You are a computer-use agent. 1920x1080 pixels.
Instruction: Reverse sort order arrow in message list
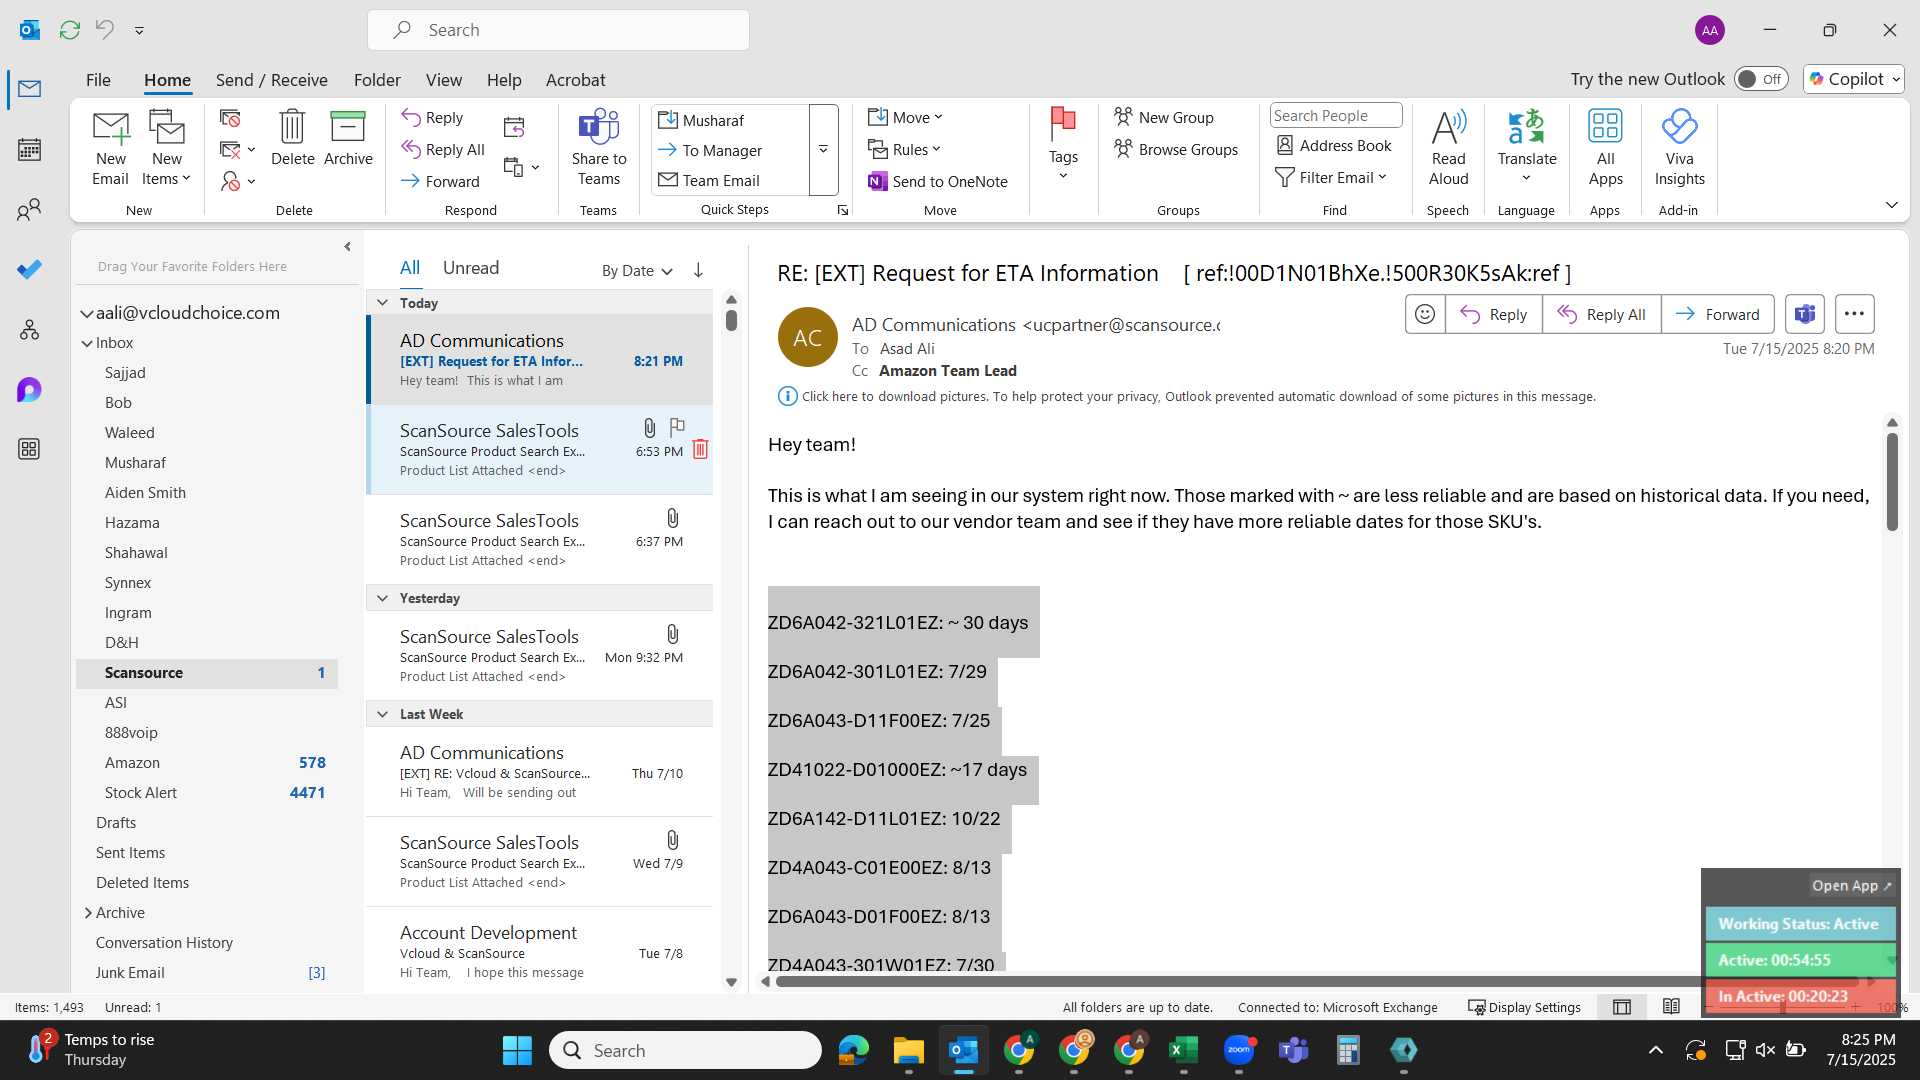(x=698, y=270)
